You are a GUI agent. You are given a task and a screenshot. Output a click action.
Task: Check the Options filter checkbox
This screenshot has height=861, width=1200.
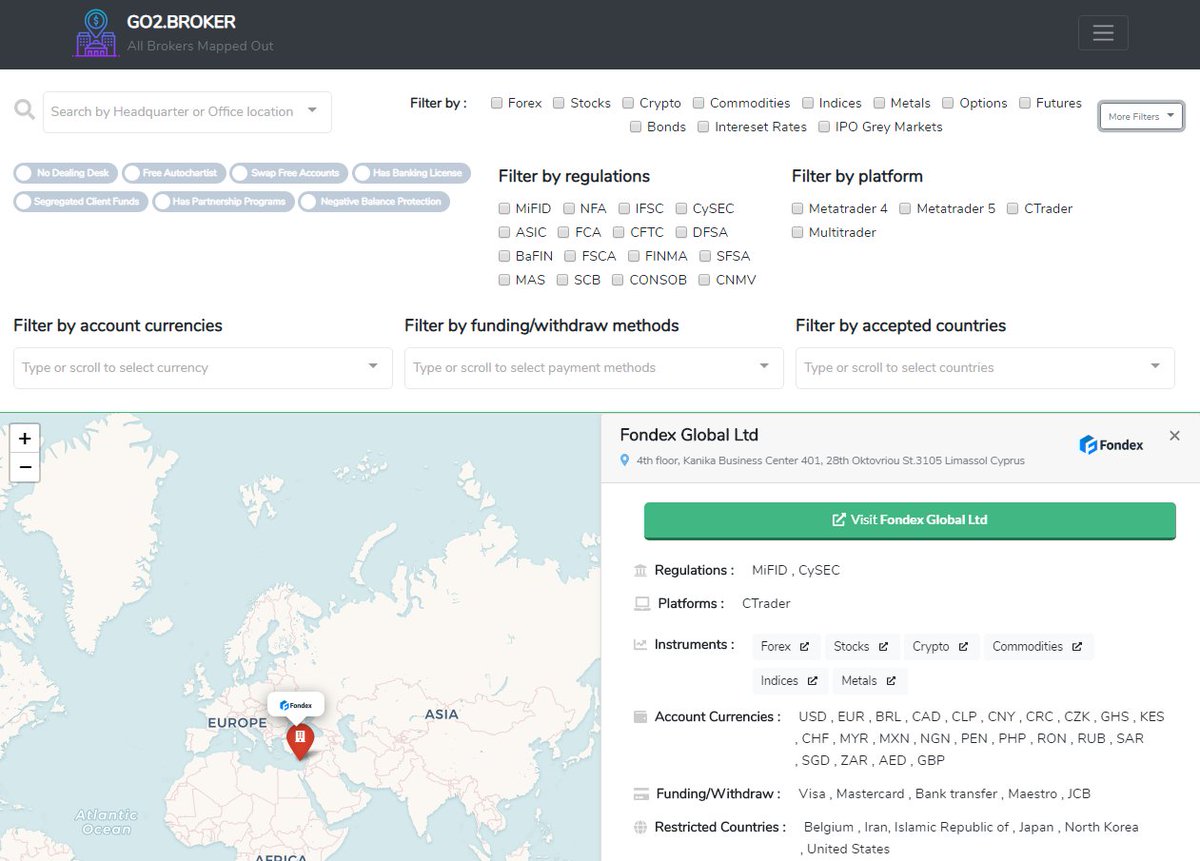(x=948, y=103)
